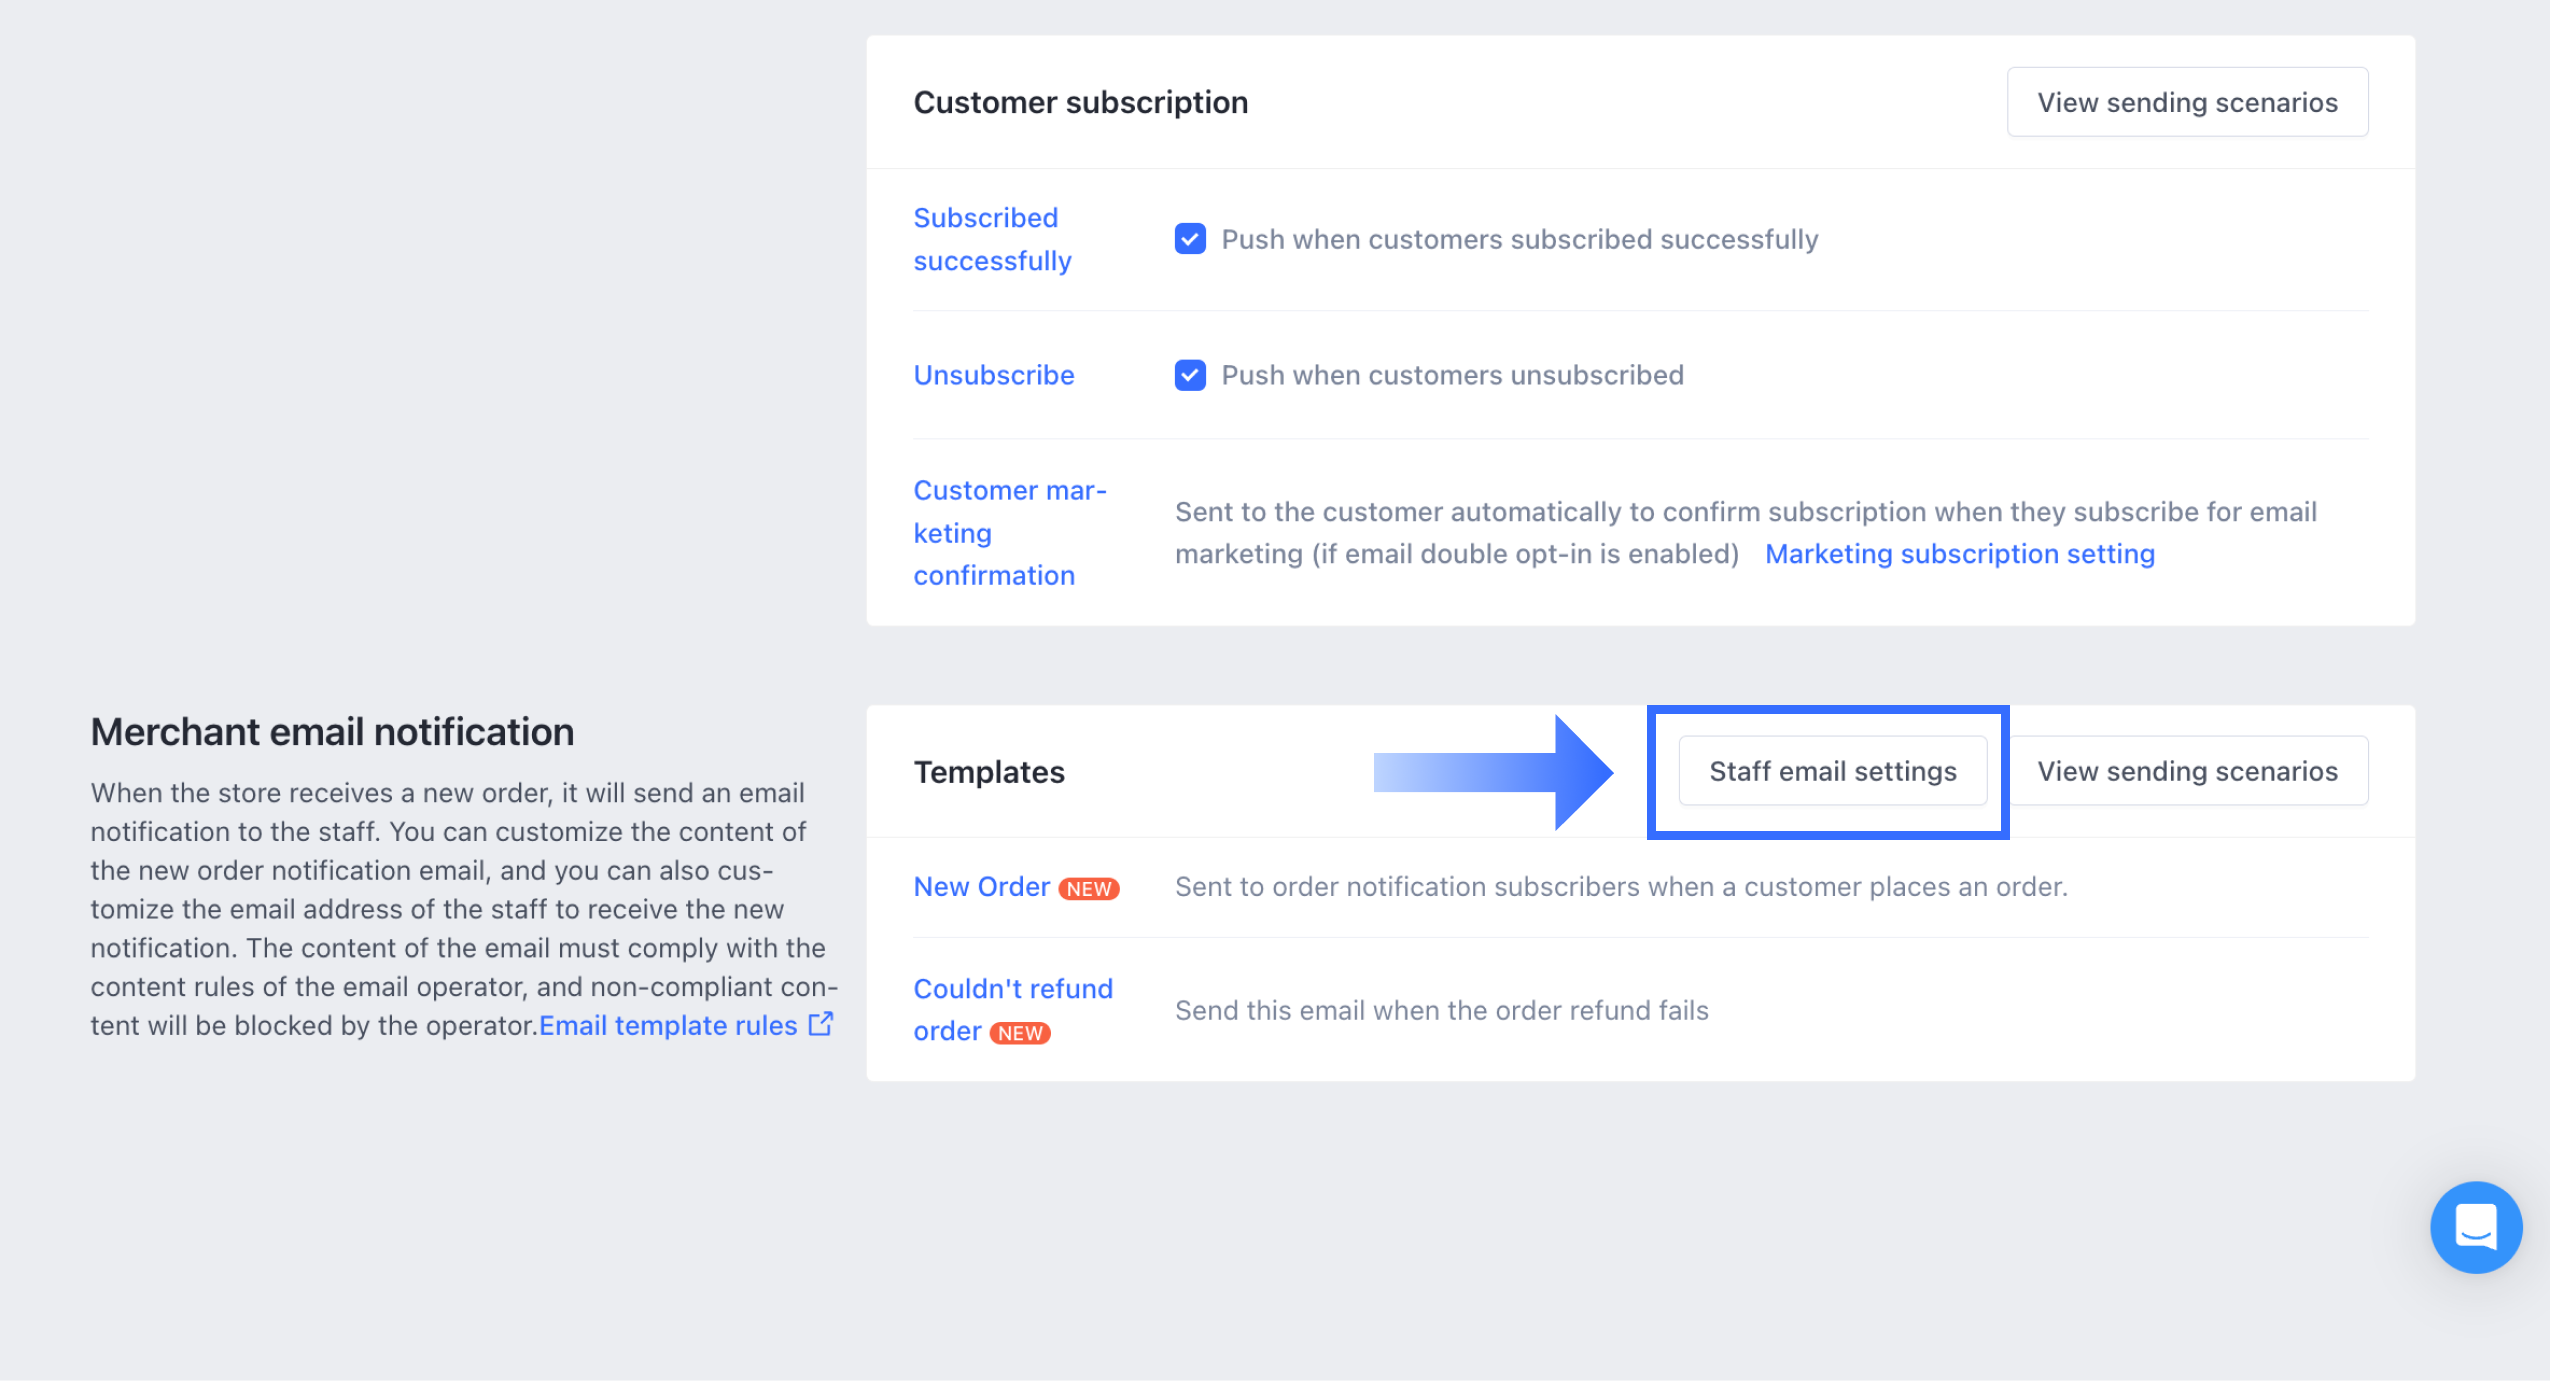This screenshot has width=2550, height=1381.
Task: Click the Merchant email notification heading
Action: 332,732
